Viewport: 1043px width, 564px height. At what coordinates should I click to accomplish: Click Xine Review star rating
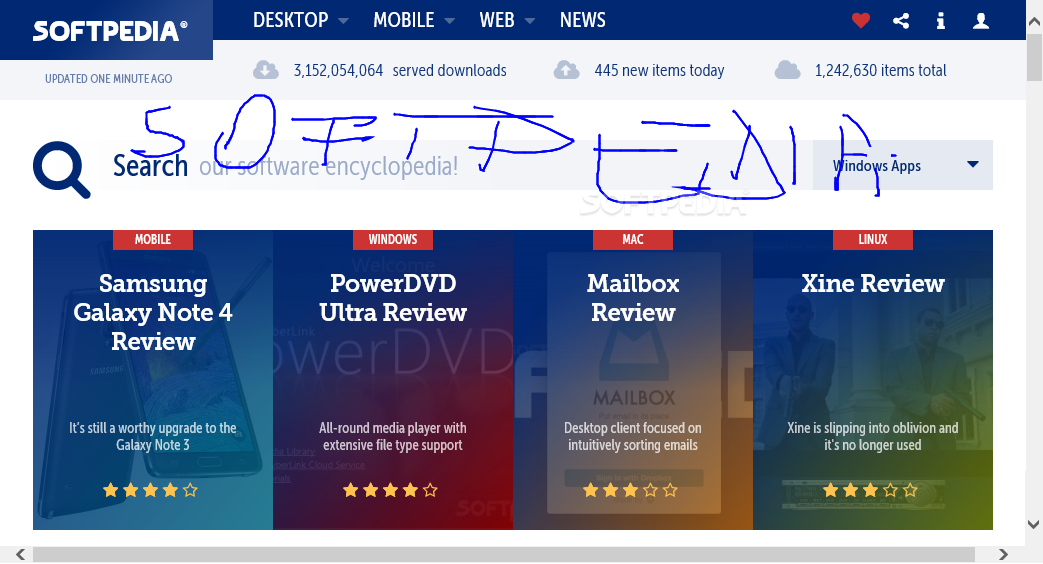(870, 490)
